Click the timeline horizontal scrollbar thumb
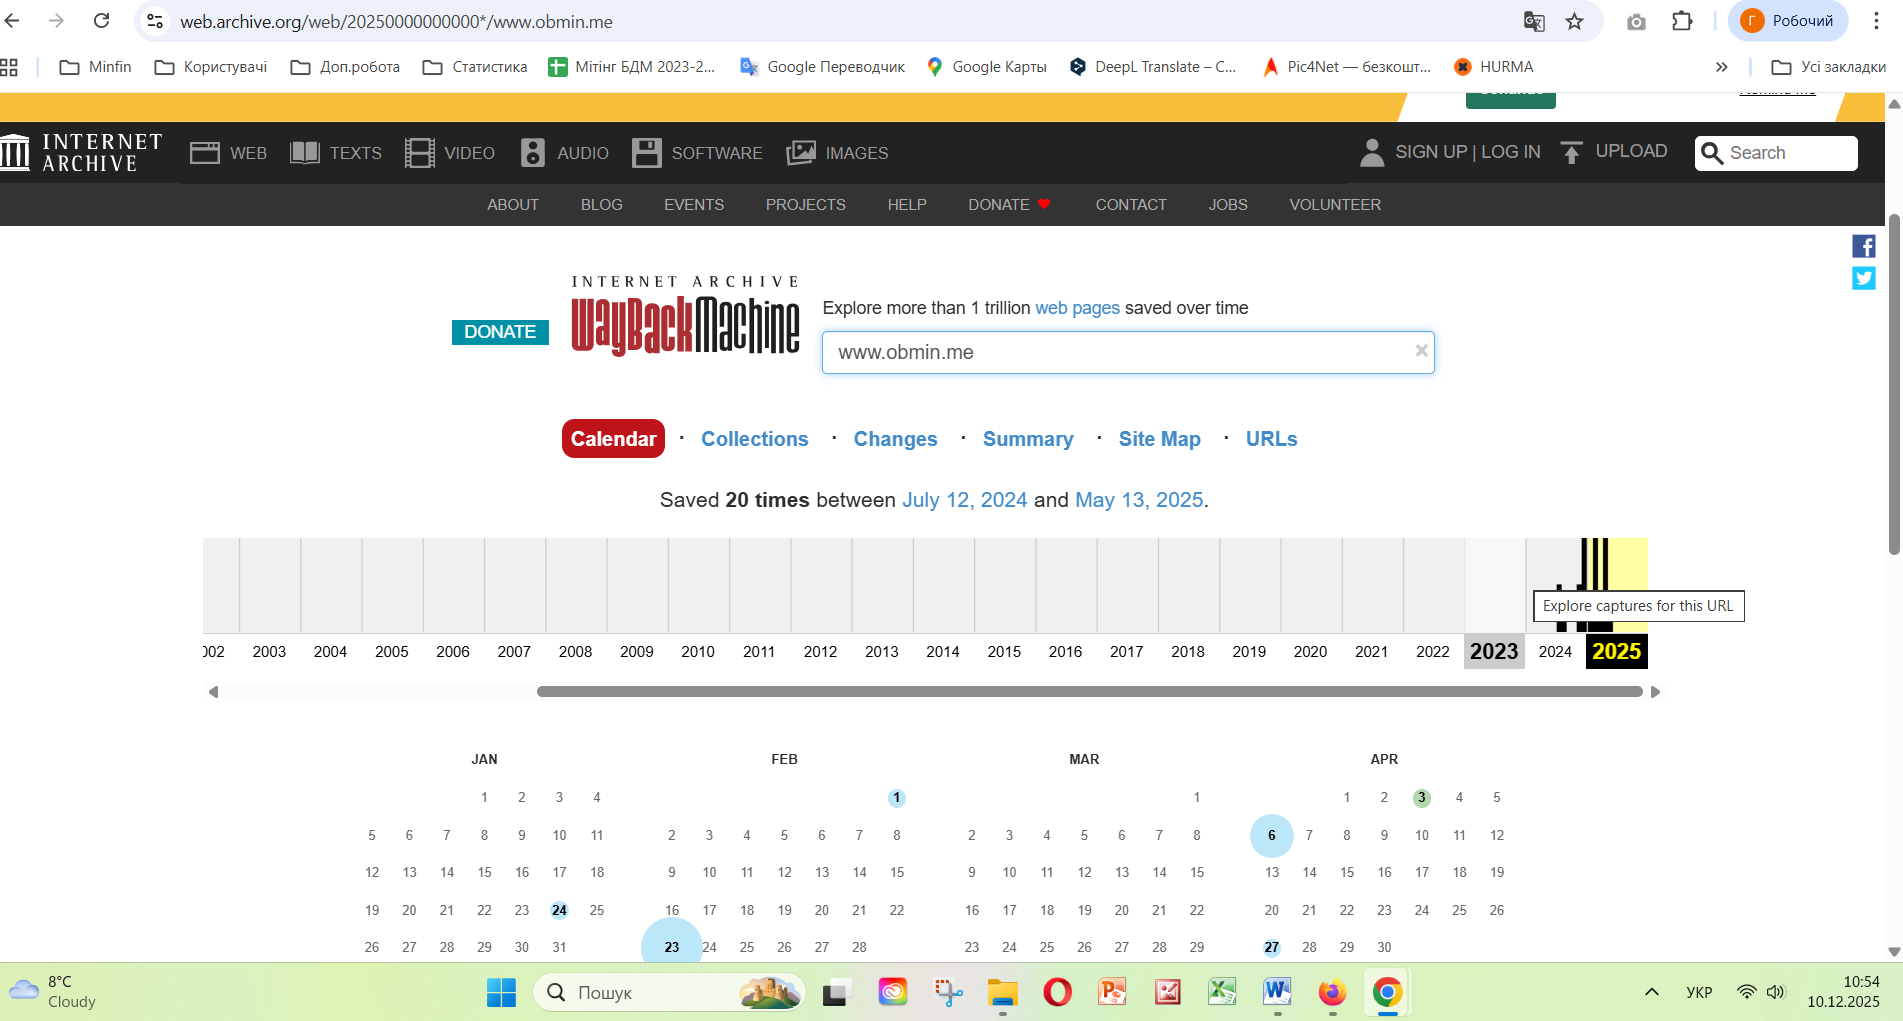Screen dimensions: 1903x1021 [x=1090, y=692]
